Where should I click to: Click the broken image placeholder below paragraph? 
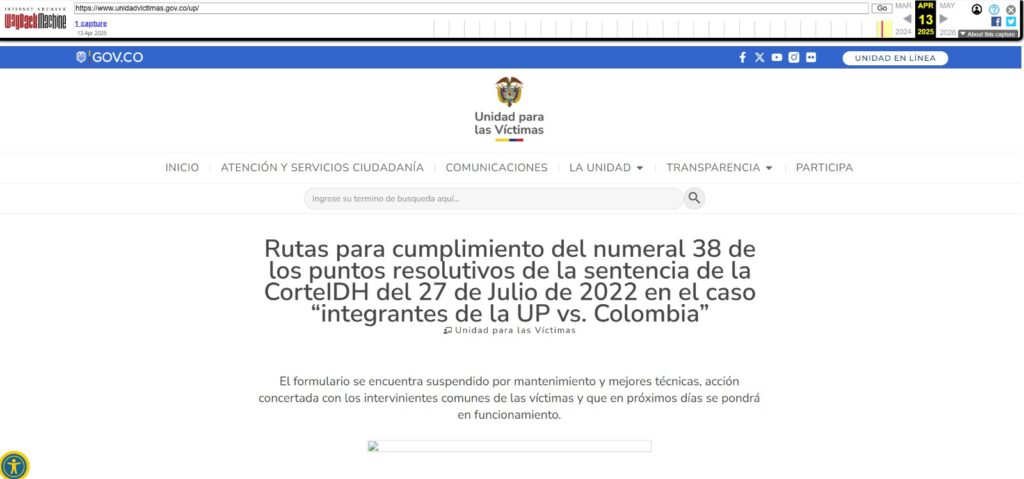(x=509, y=446)
